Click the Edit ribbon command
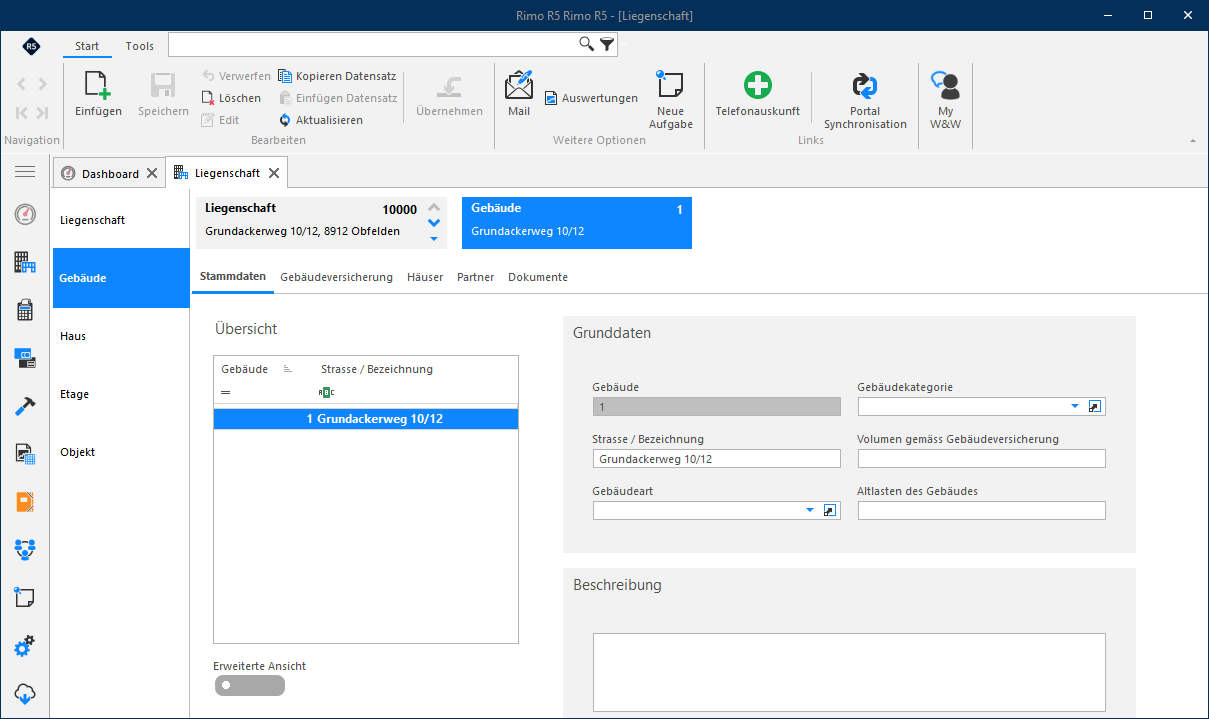Screen dimensions: 1209x719 point(220,120)
